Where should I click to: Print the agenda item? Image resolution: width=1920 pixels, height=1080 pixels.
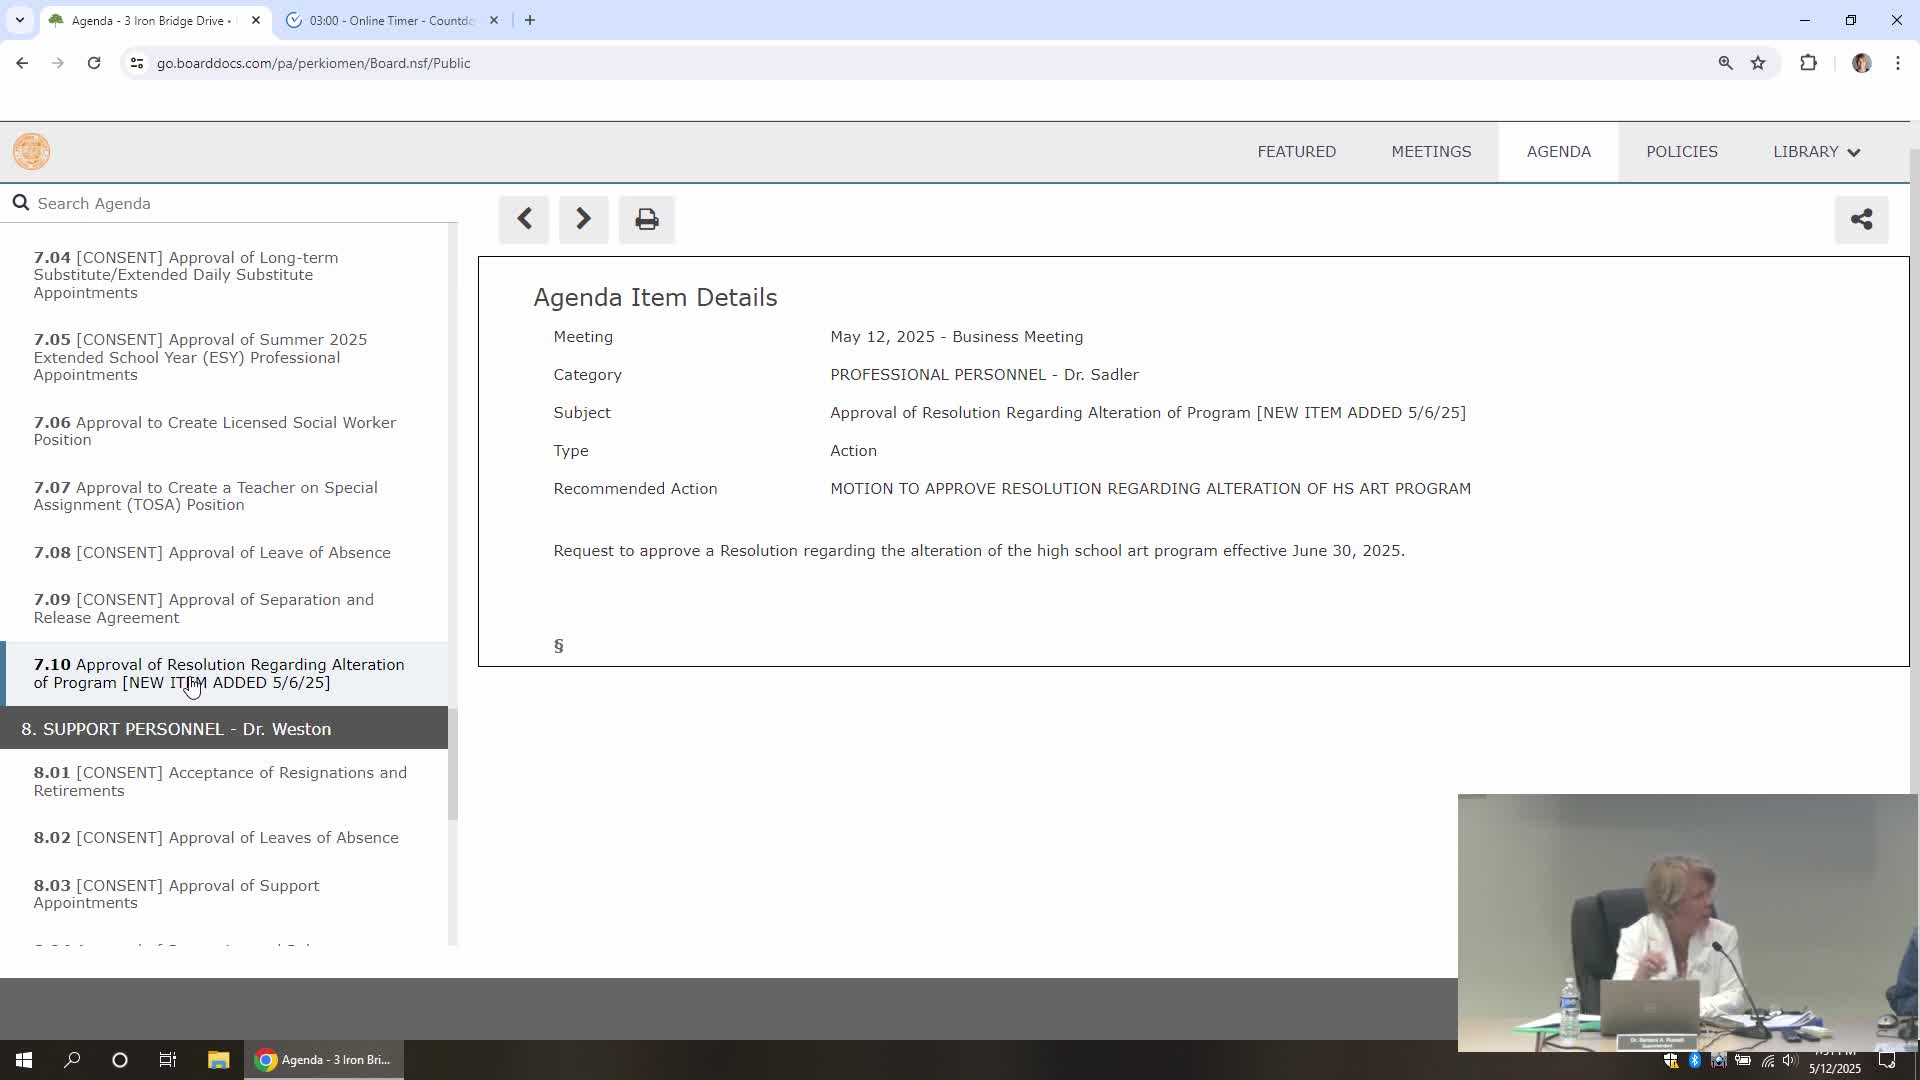point(646,219)
